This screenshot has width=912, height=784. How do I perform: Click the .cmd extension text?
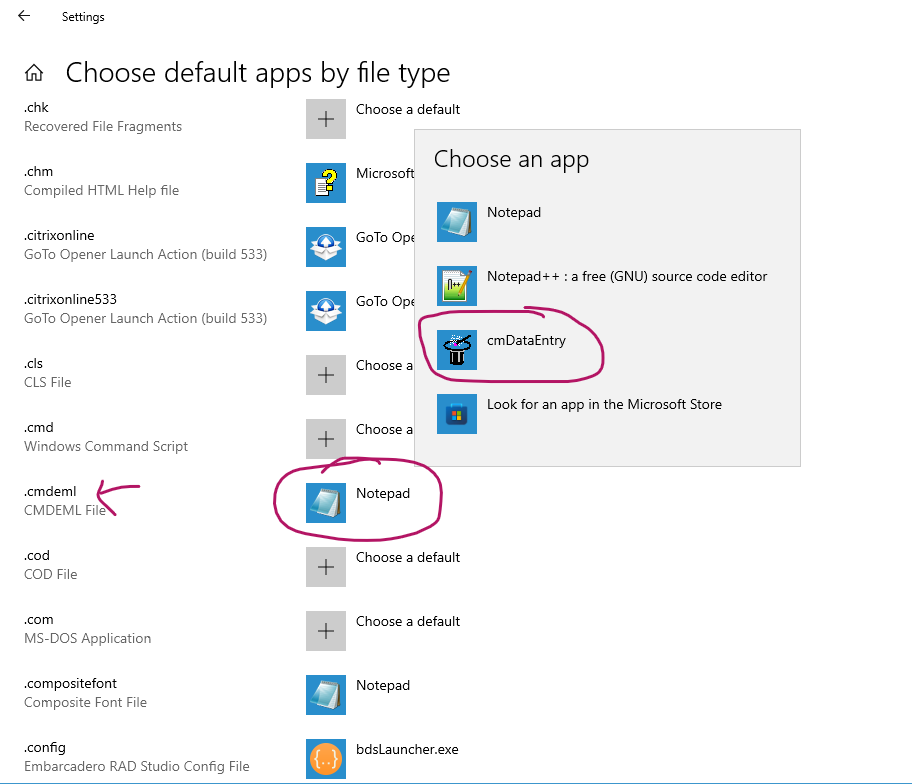point(38,427)
